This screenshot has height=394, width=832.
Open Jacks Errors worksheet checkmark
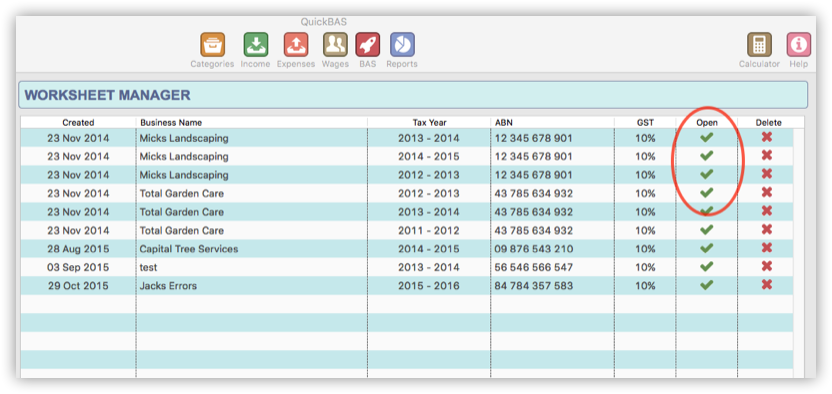pyautogui.click(x=706, y=285)
